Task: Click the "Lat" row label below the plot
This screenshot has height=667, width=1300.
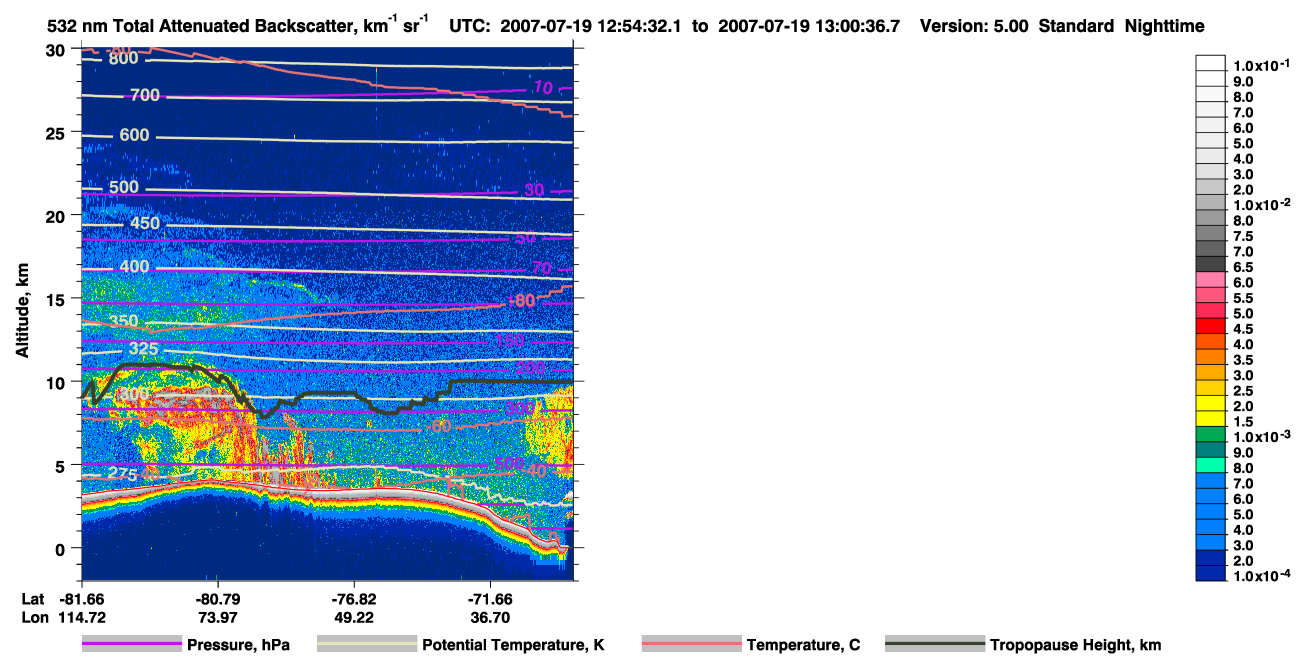Action: click(x=33, y=599)
